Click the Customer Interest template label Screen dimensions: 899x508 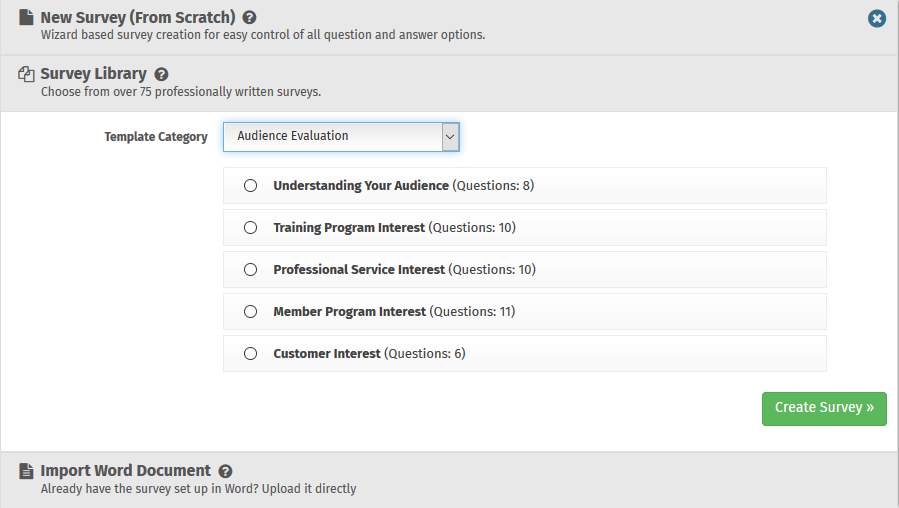[327, 354]
